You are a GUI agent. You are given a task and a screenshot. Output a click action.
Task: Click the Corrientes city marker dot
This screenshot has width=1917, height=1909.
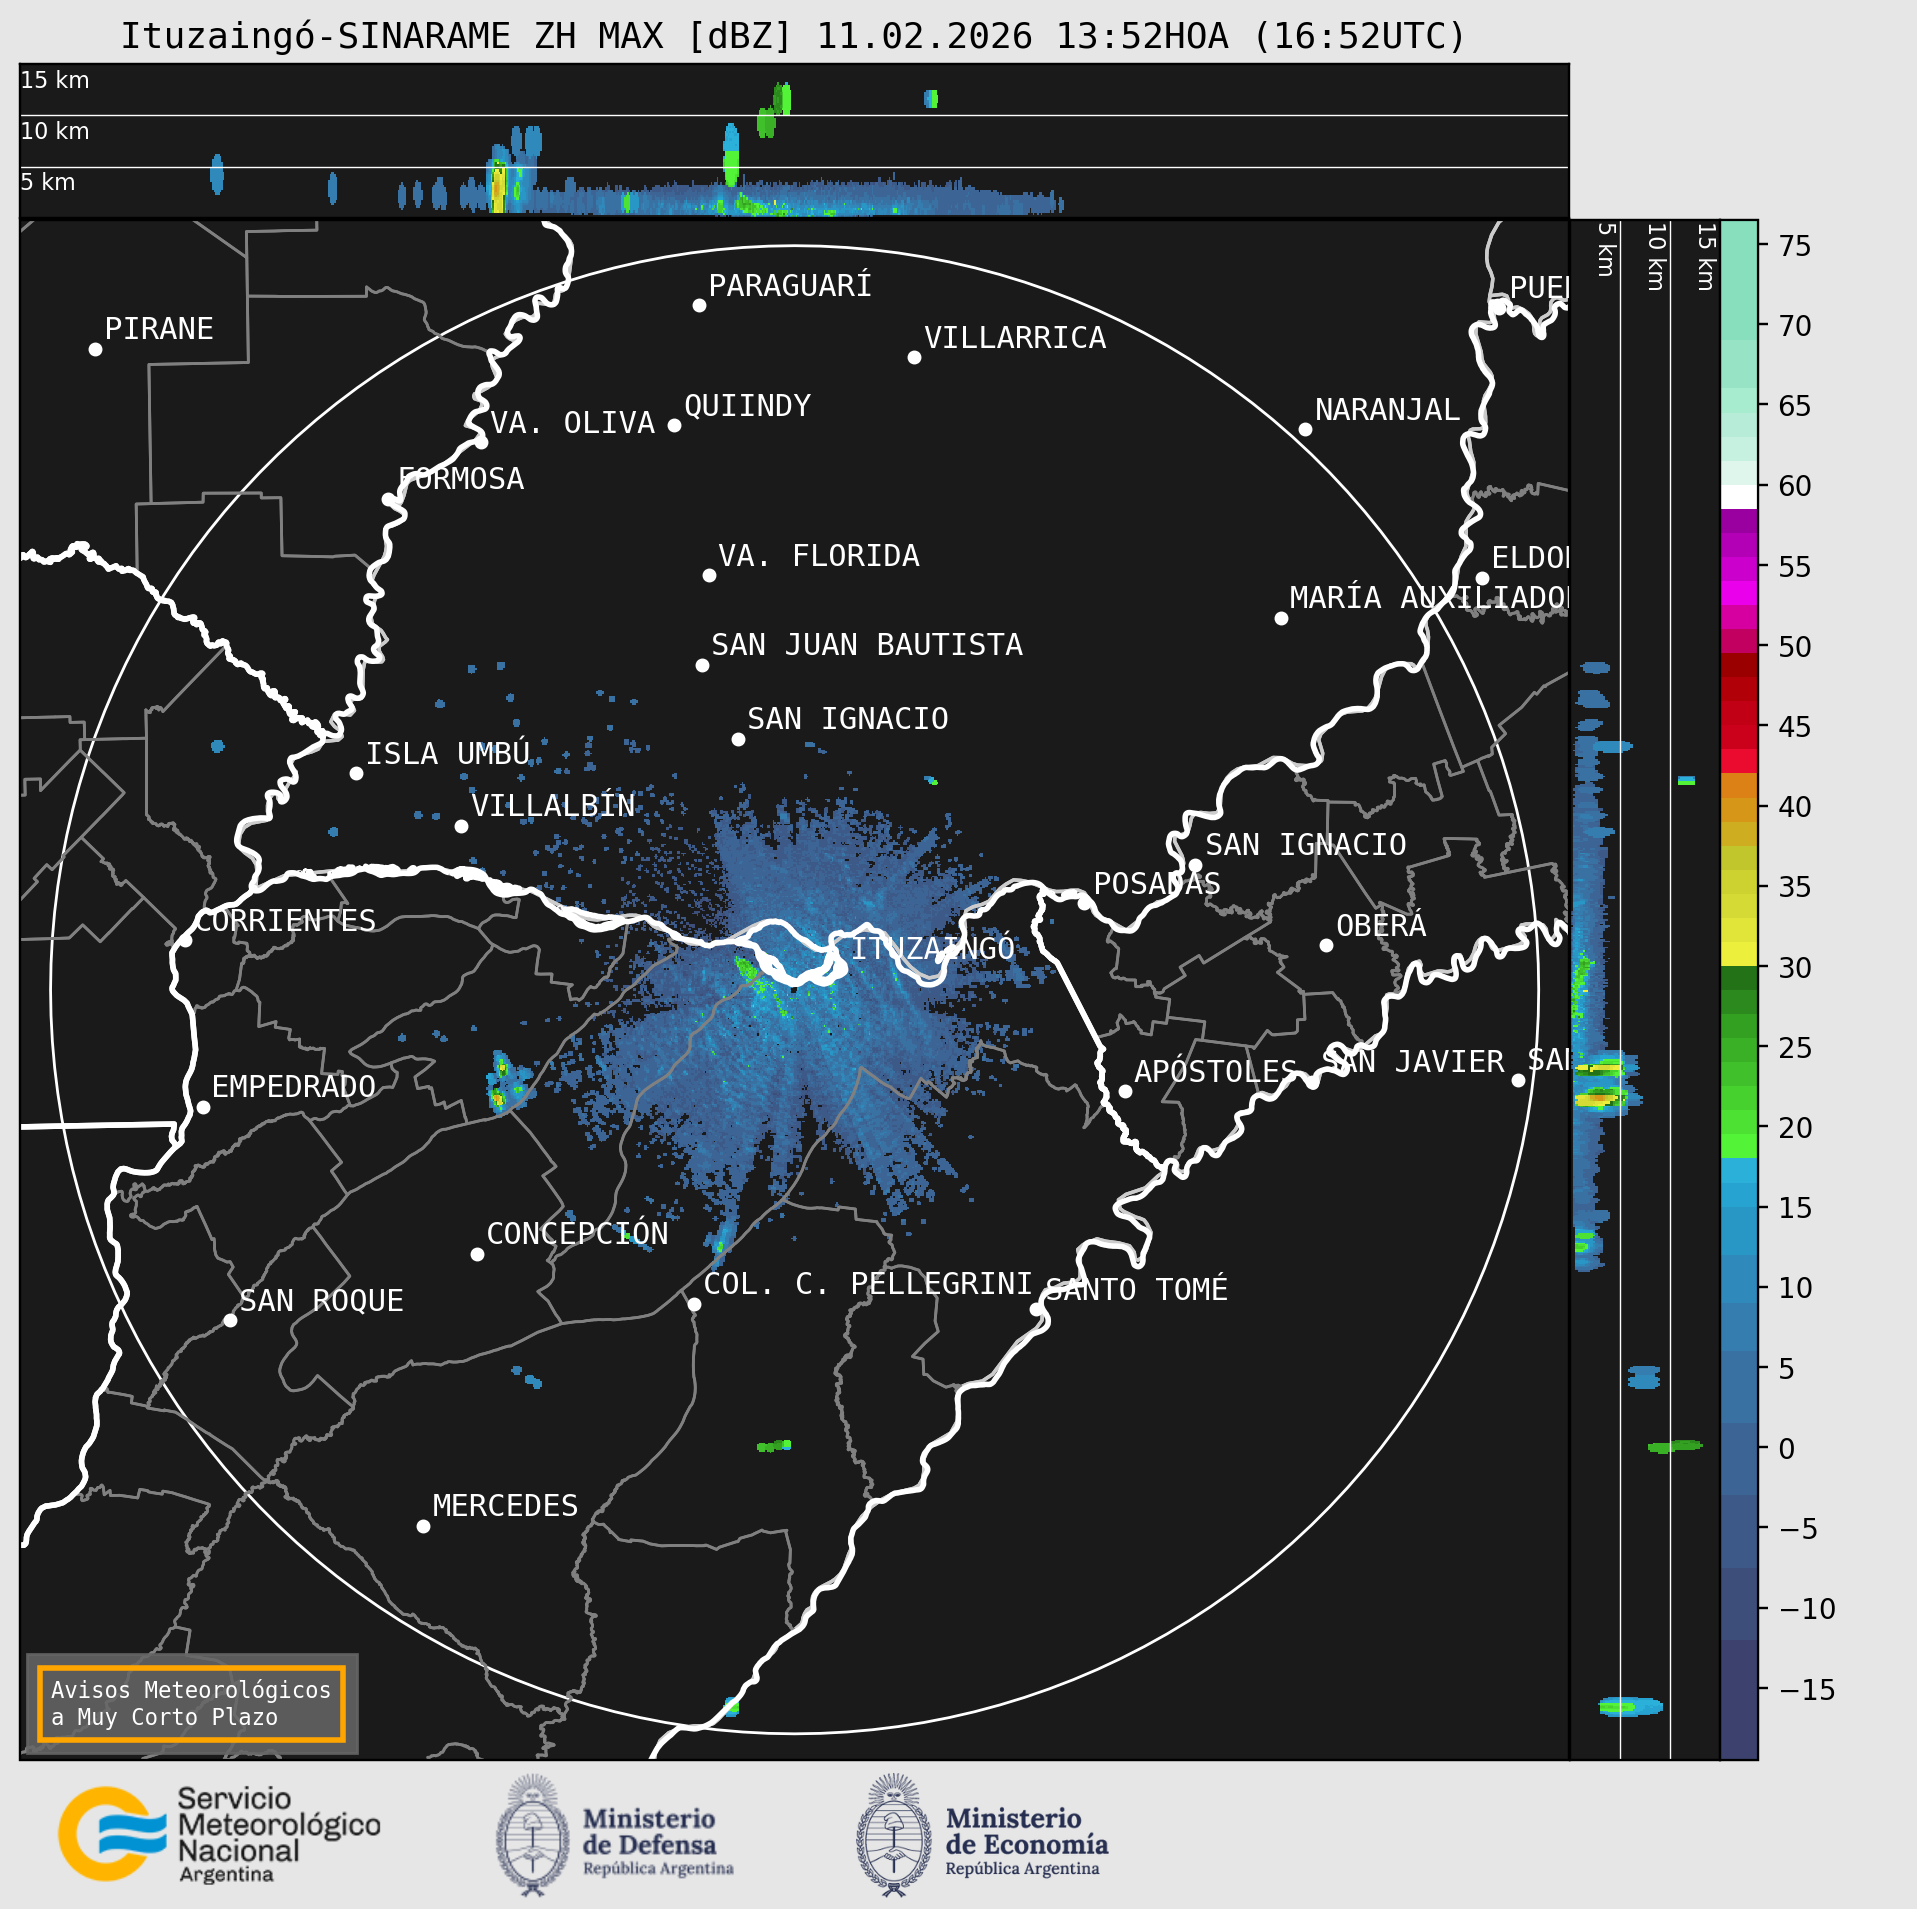pos(185,940)
